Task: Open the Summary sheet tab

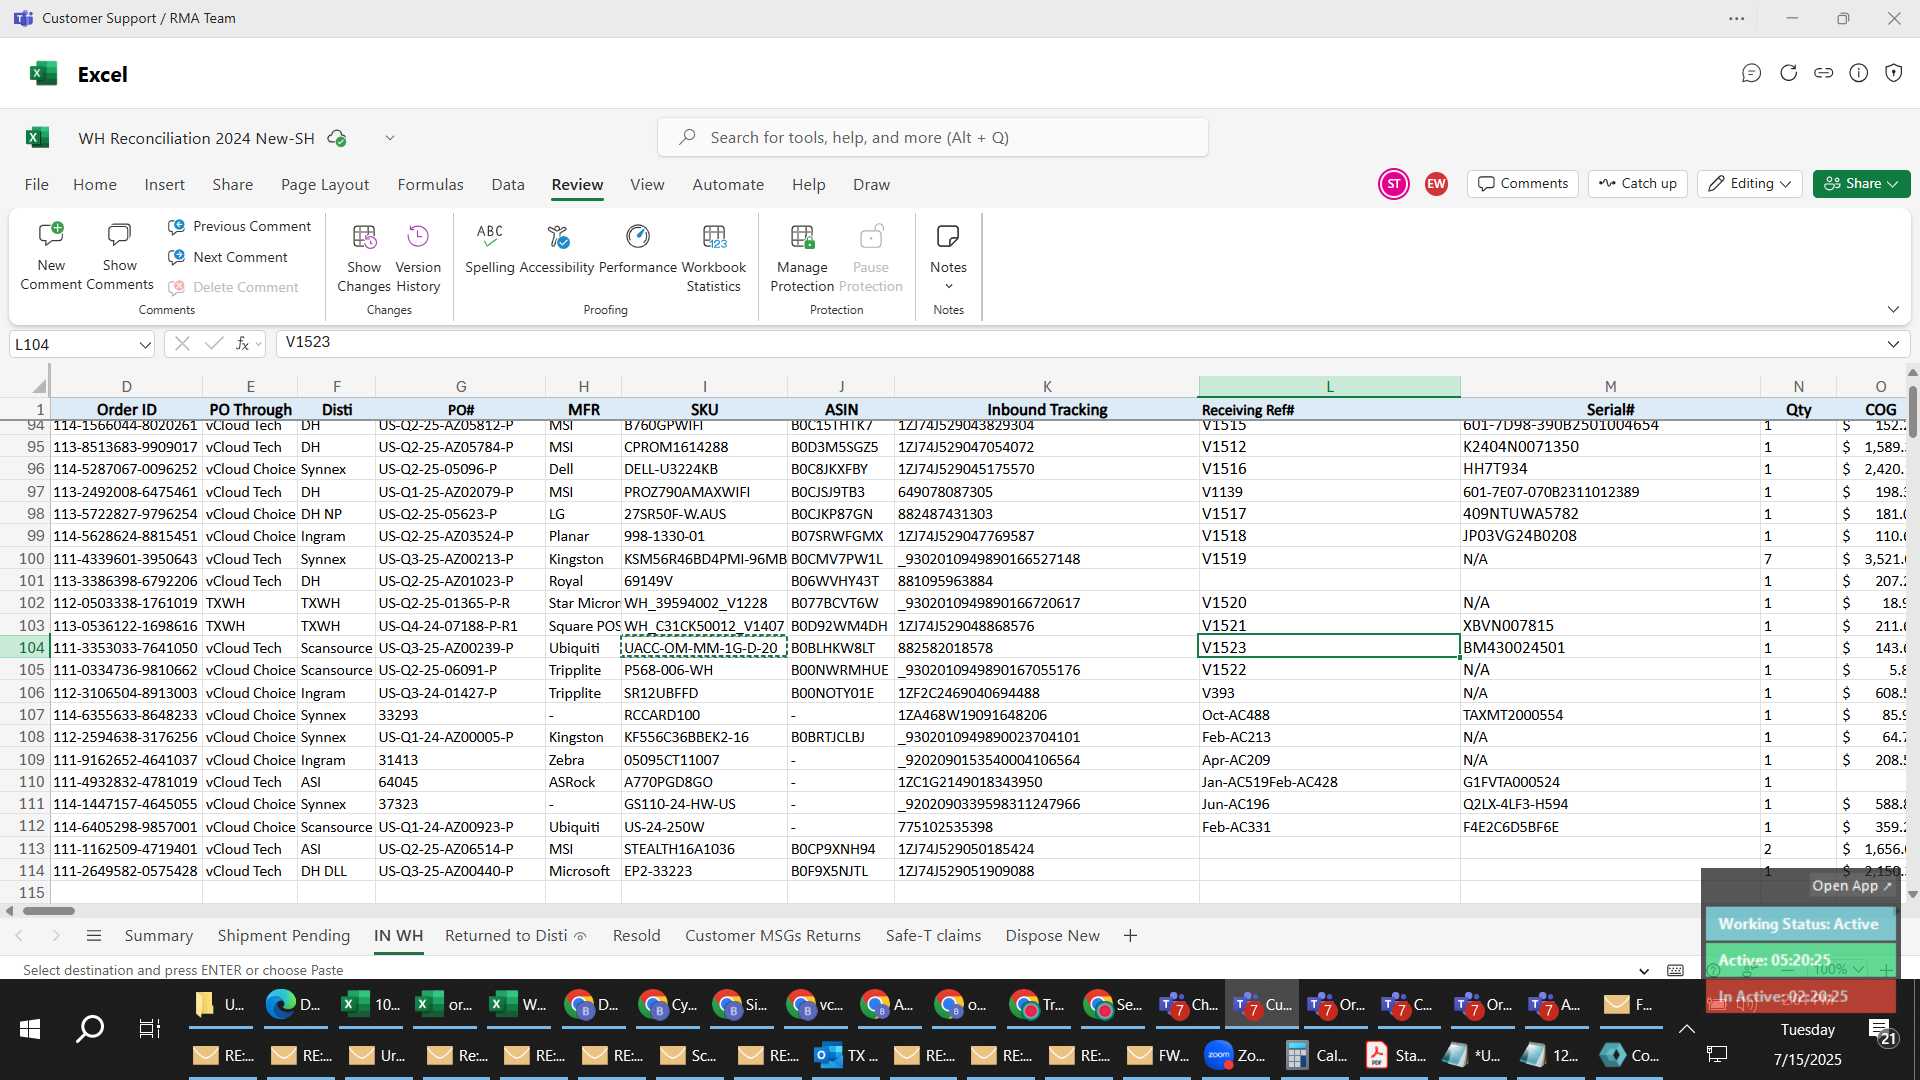Action: coord(158,936)
